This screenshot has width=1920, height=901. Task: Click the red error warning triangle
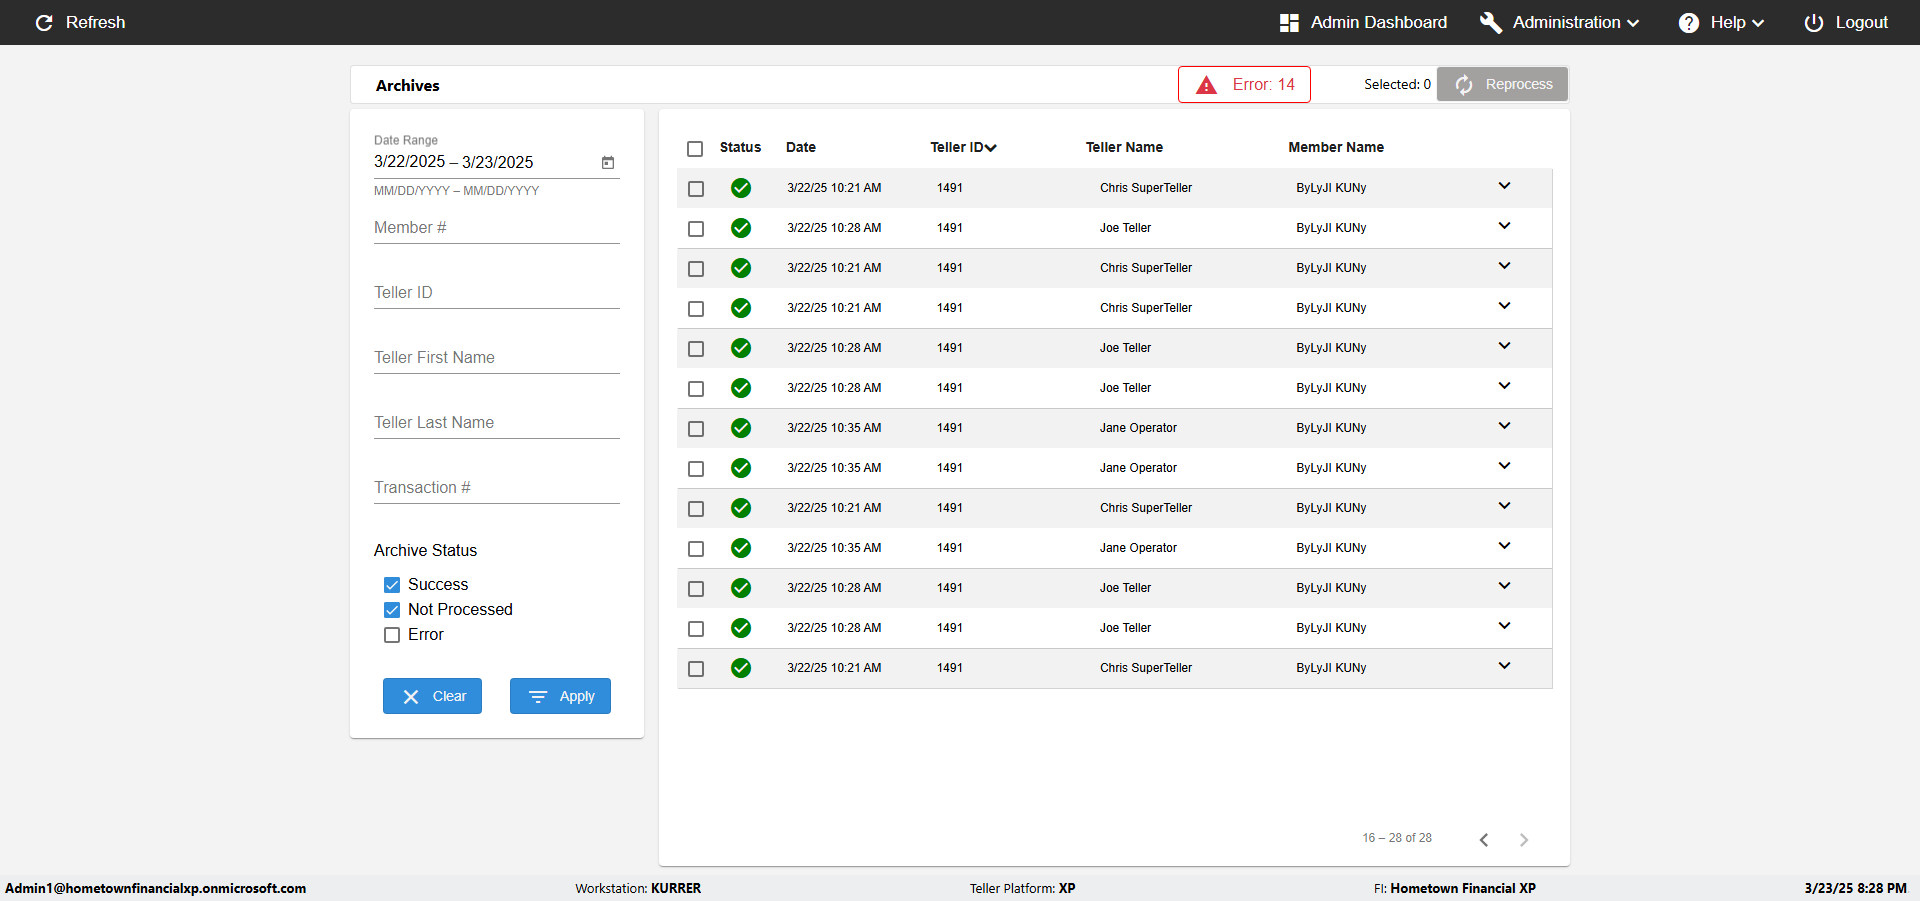1206,85
